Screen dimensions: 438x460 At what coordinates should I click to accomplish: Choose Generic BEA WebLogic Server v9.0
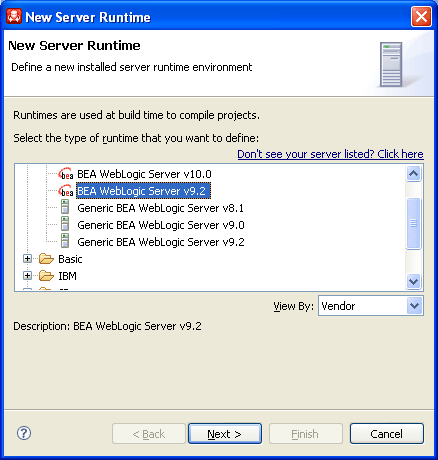(161, 225)
